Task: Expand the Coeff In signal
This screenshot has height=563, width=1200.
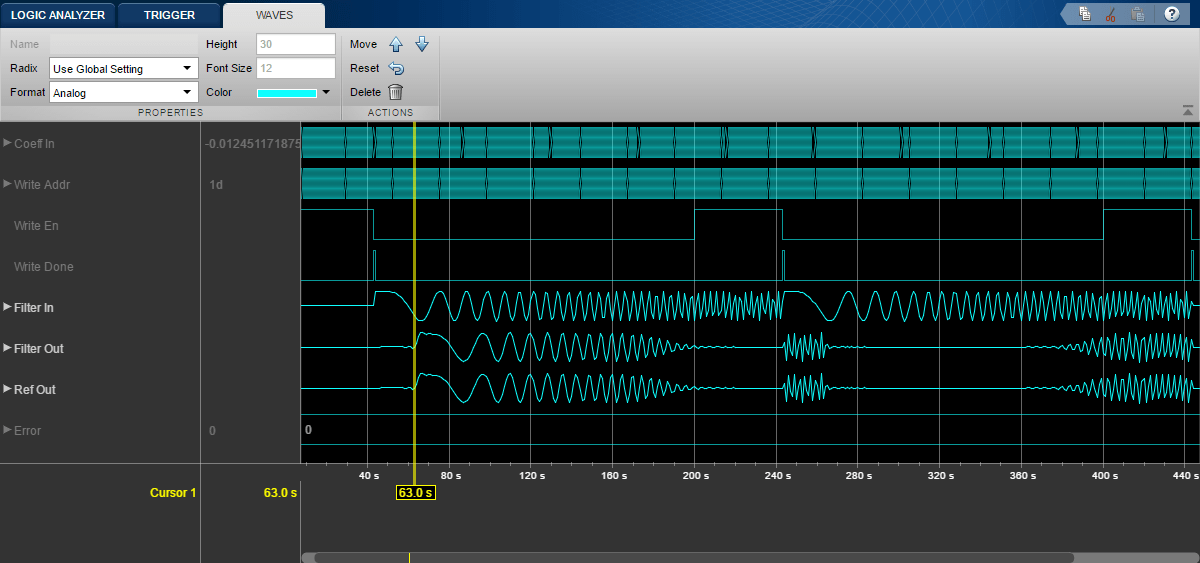Action: [7, 143]
